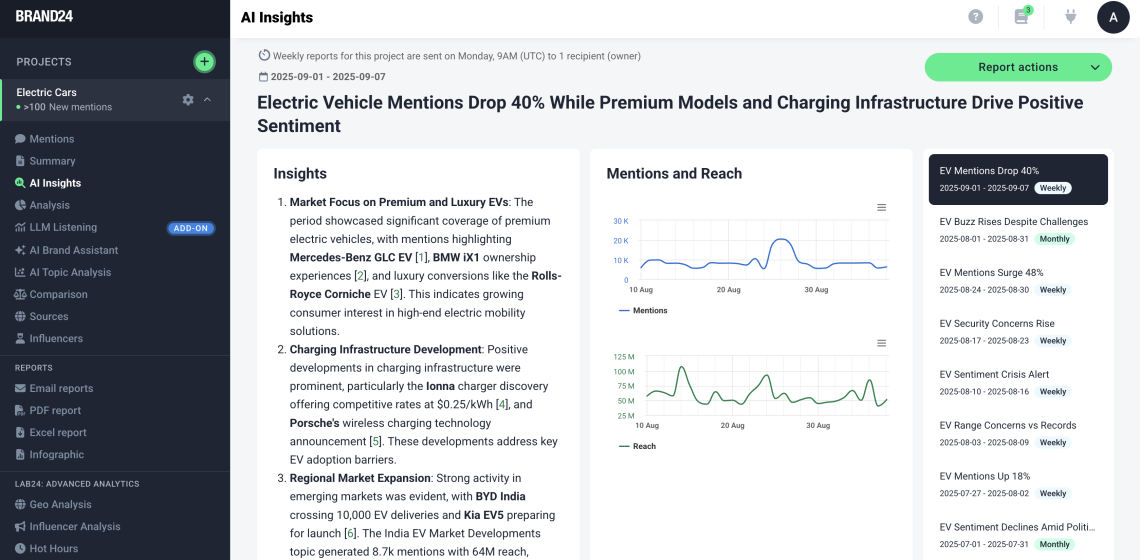
Task: Click the Hot Hours clock icon
Action: pos(20,548)
